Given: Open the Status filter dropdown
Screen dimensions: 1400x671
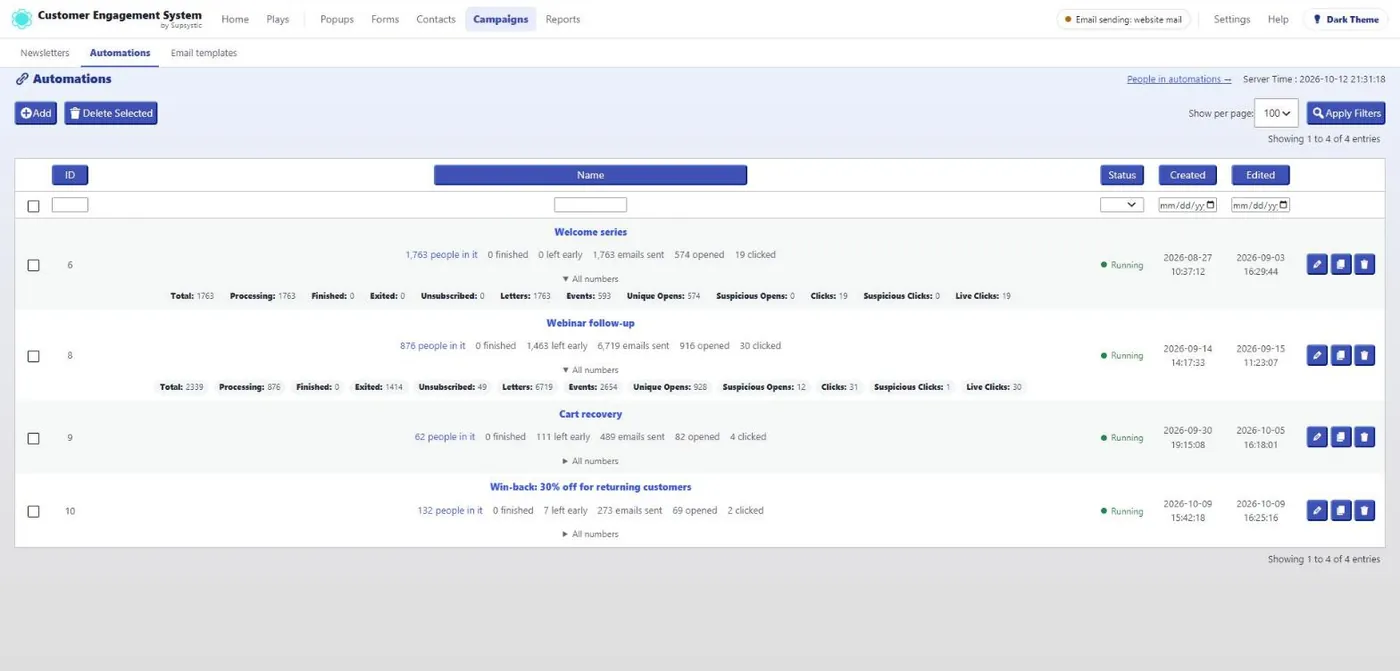Looking at the screenshot, I should pyautogui.click(x=1121, y=204).
